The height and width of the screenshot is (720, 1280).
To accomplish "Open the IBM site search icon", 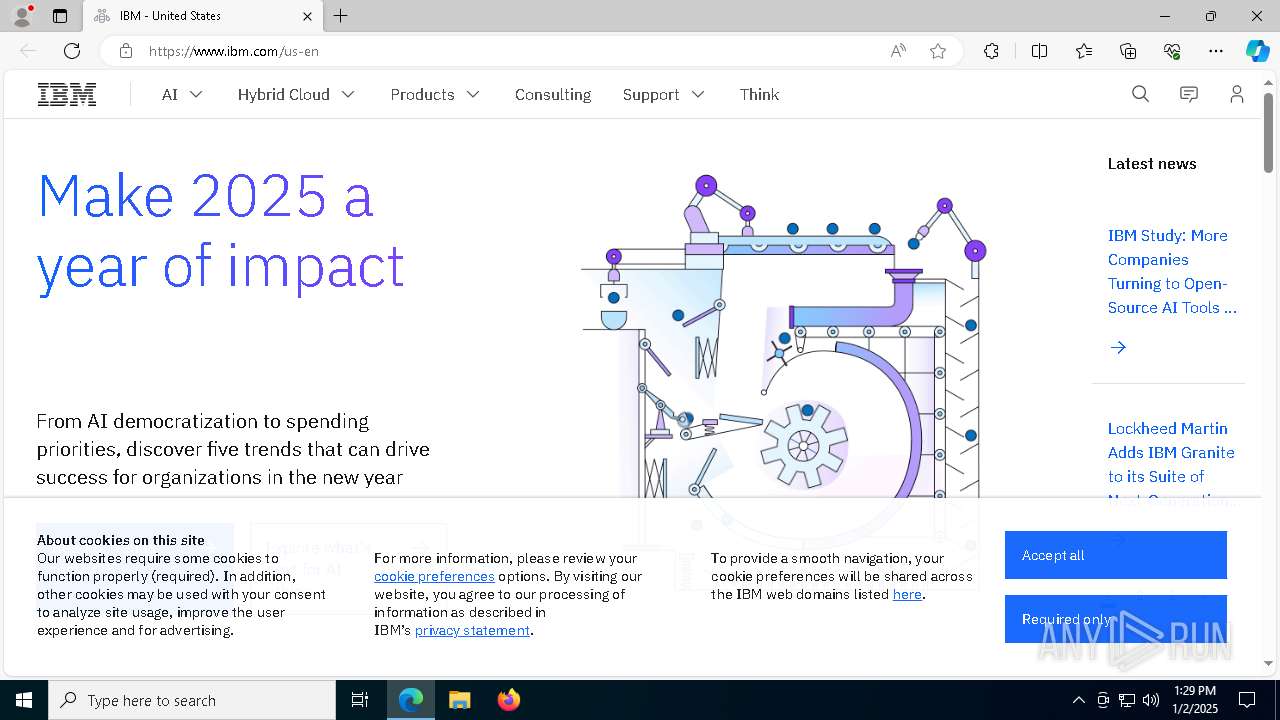I will (x=1140, y=94).
